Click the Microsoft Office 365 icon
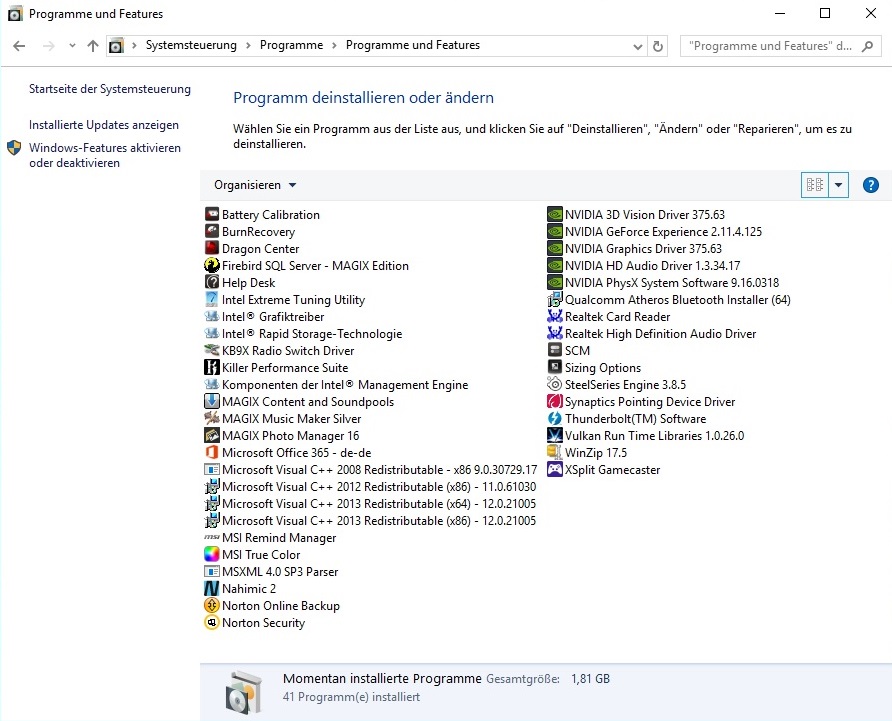 point(212,452)
